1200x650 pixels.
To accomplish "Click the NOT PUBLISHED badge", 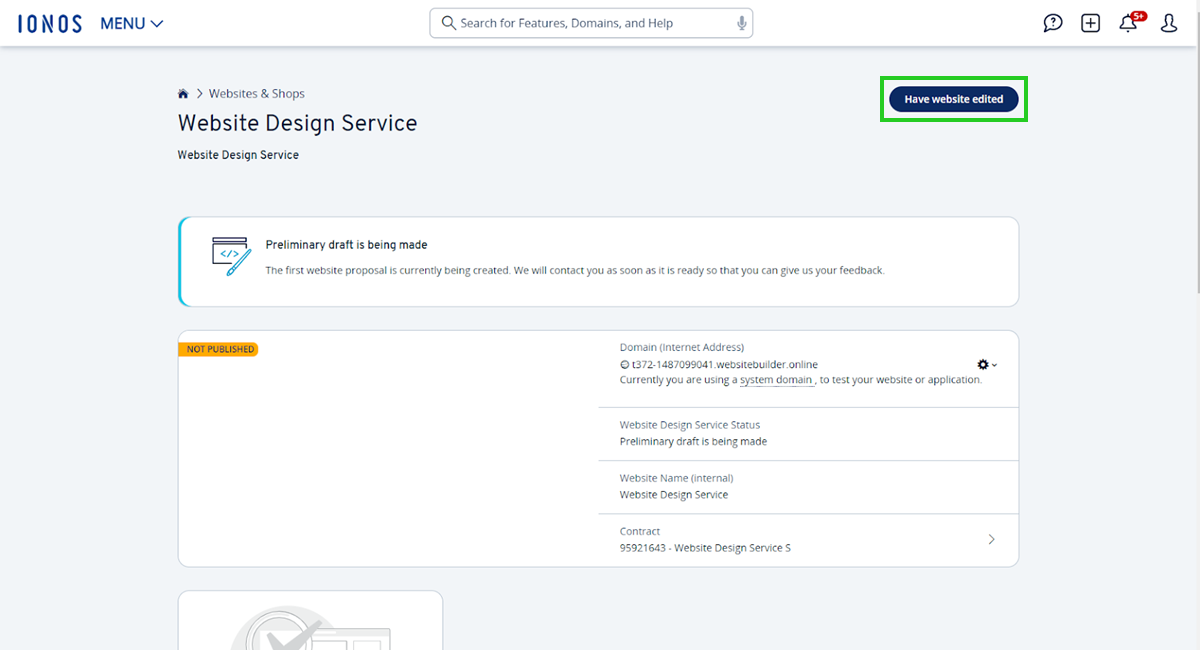I will pyautogui.click(x=219, y=349).
